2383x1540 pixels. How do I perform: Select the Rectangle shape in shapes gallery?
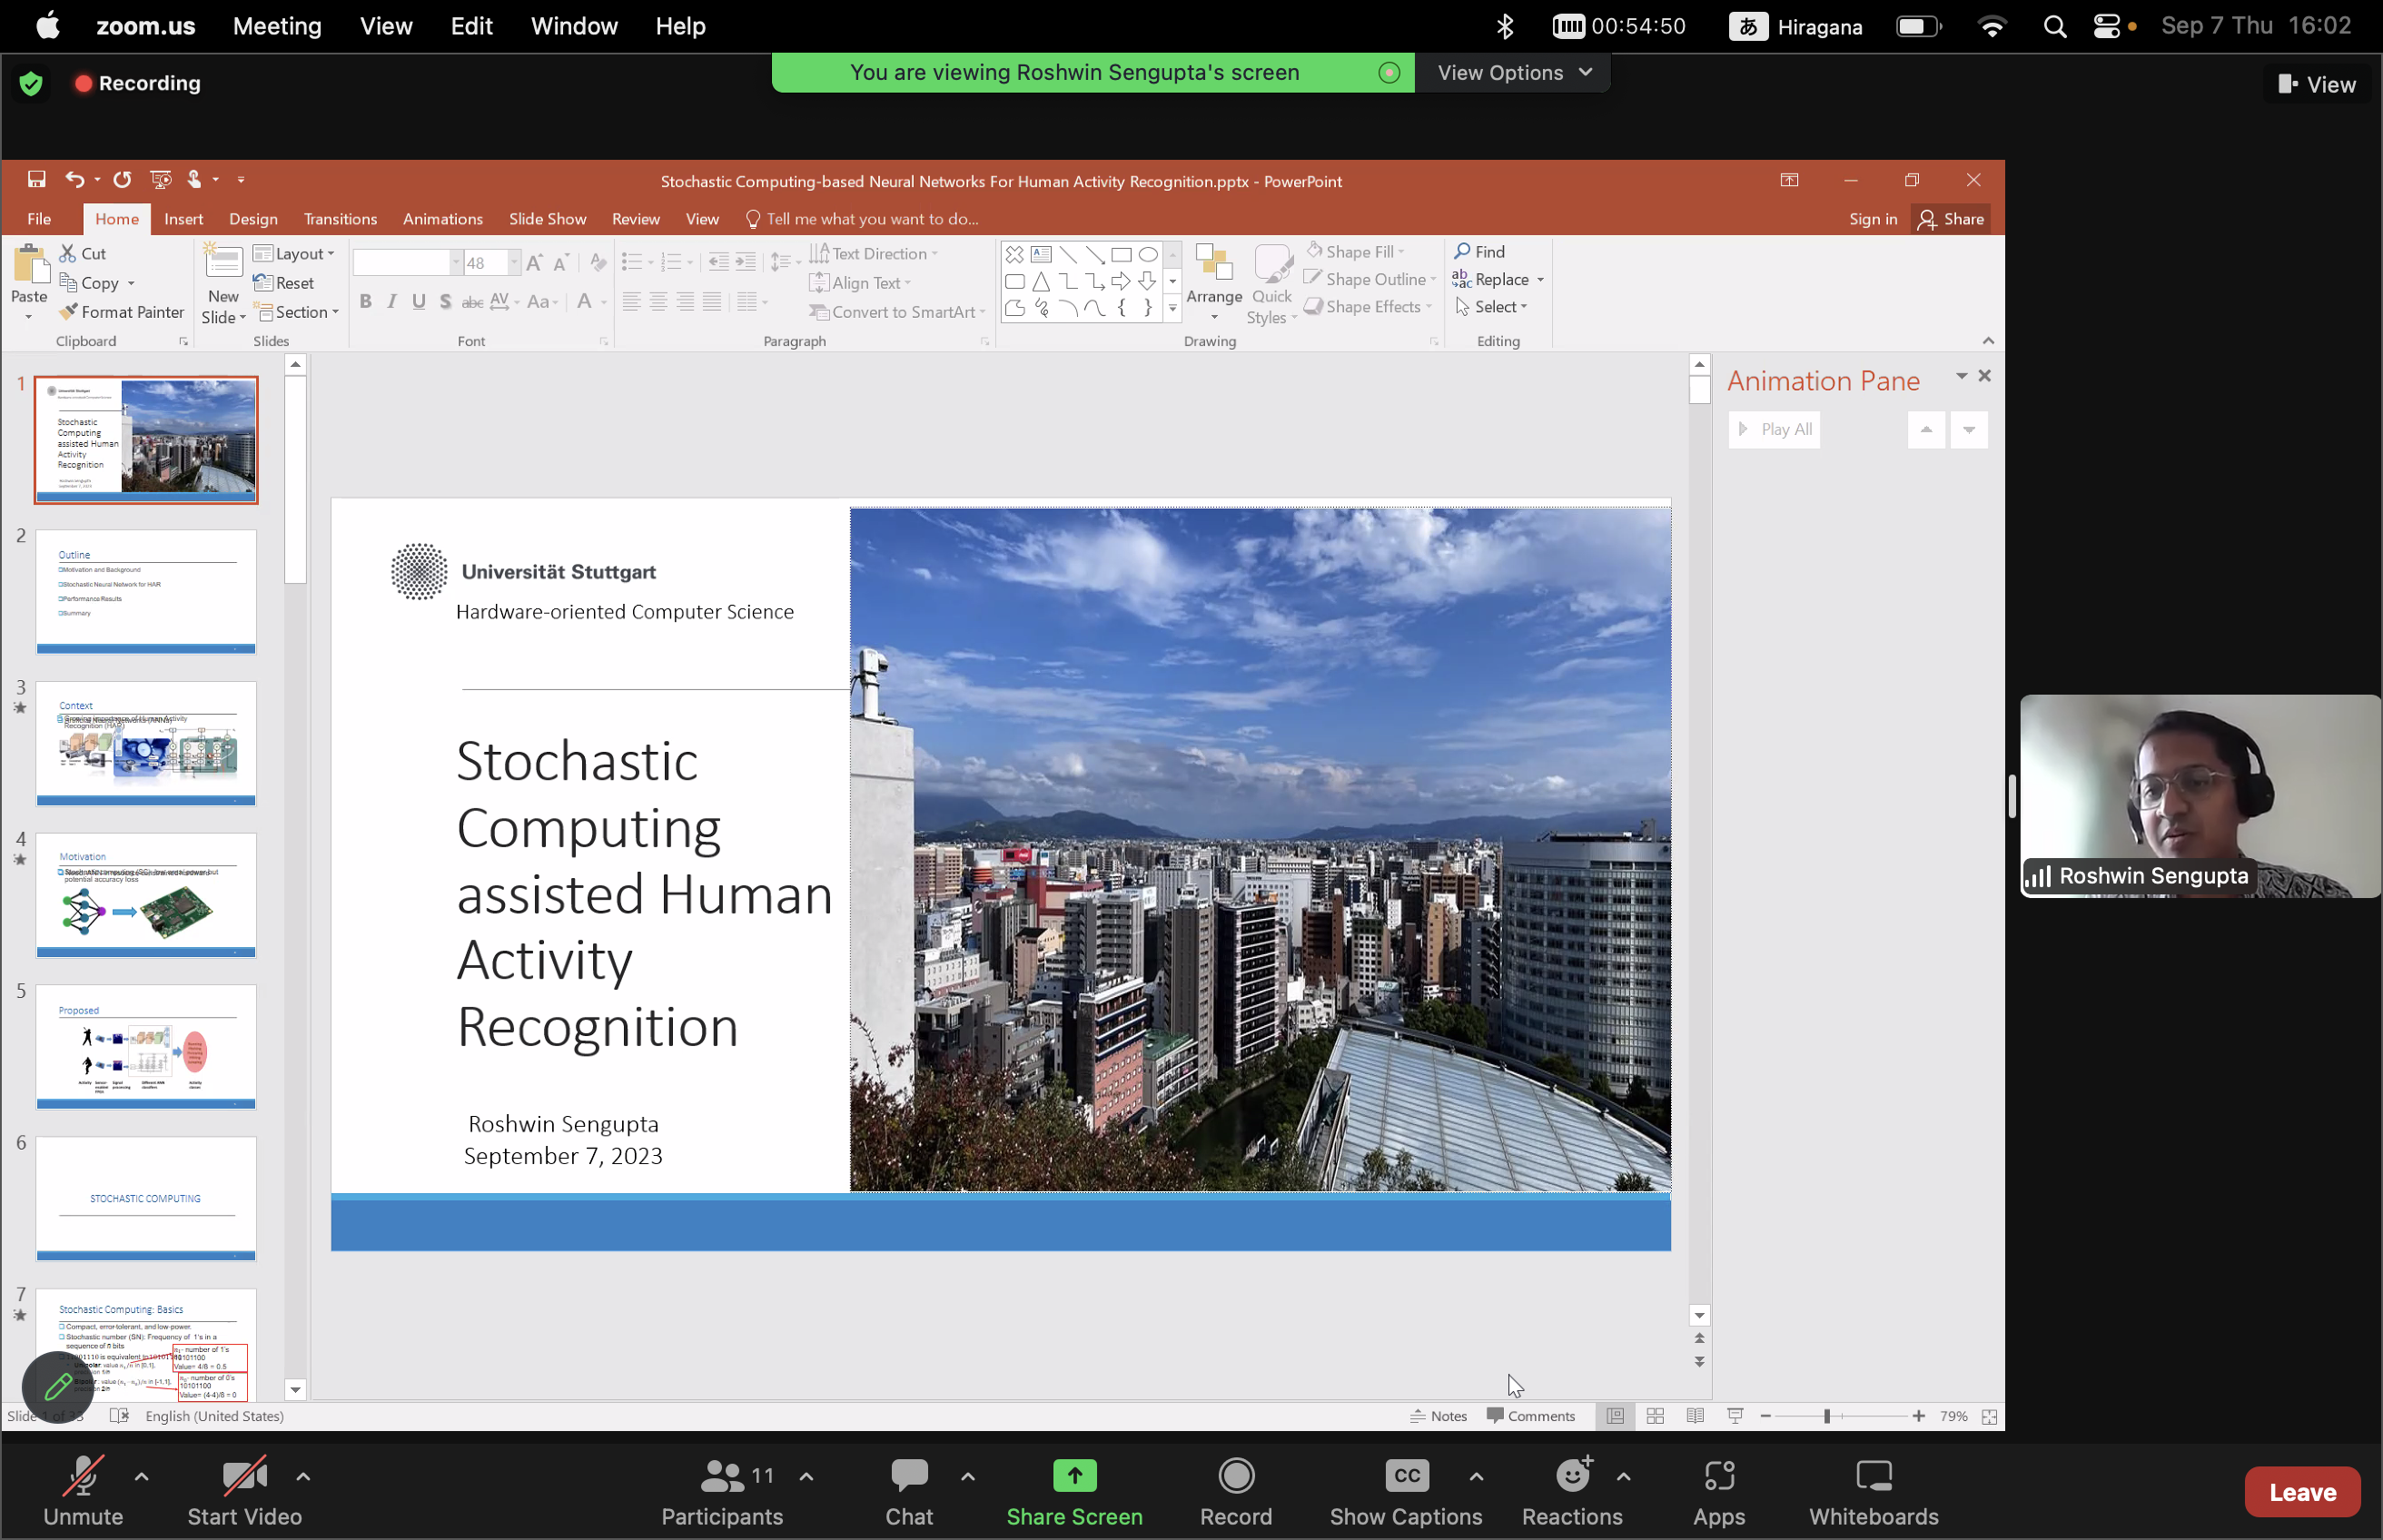1121,254
